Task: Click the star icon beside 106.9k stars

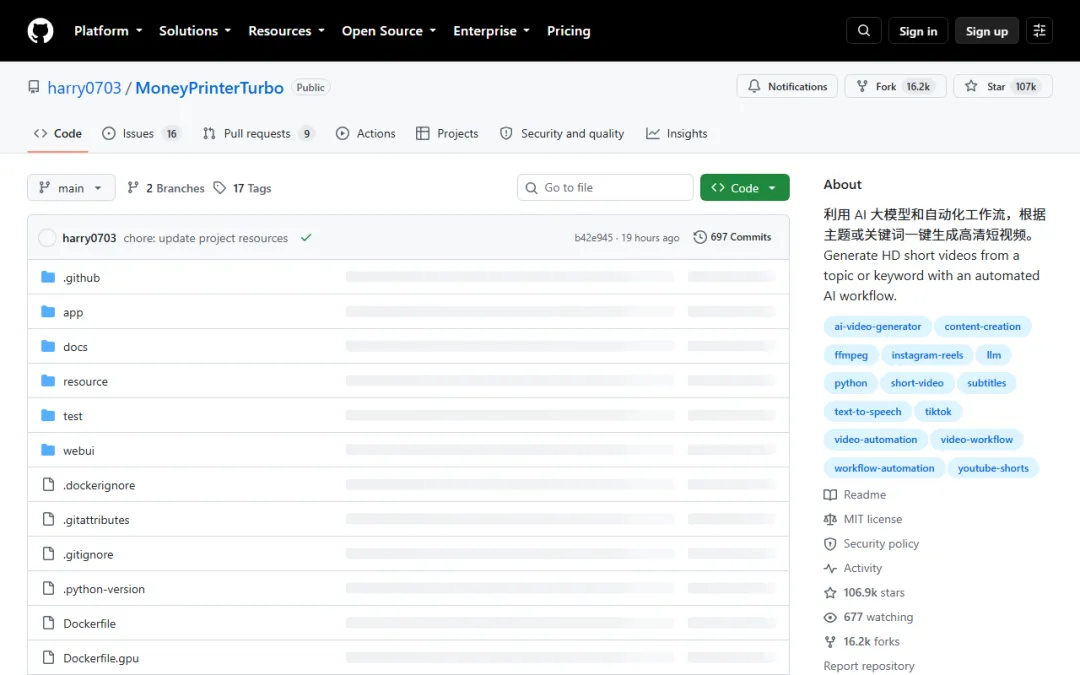Action: (831, 593)
